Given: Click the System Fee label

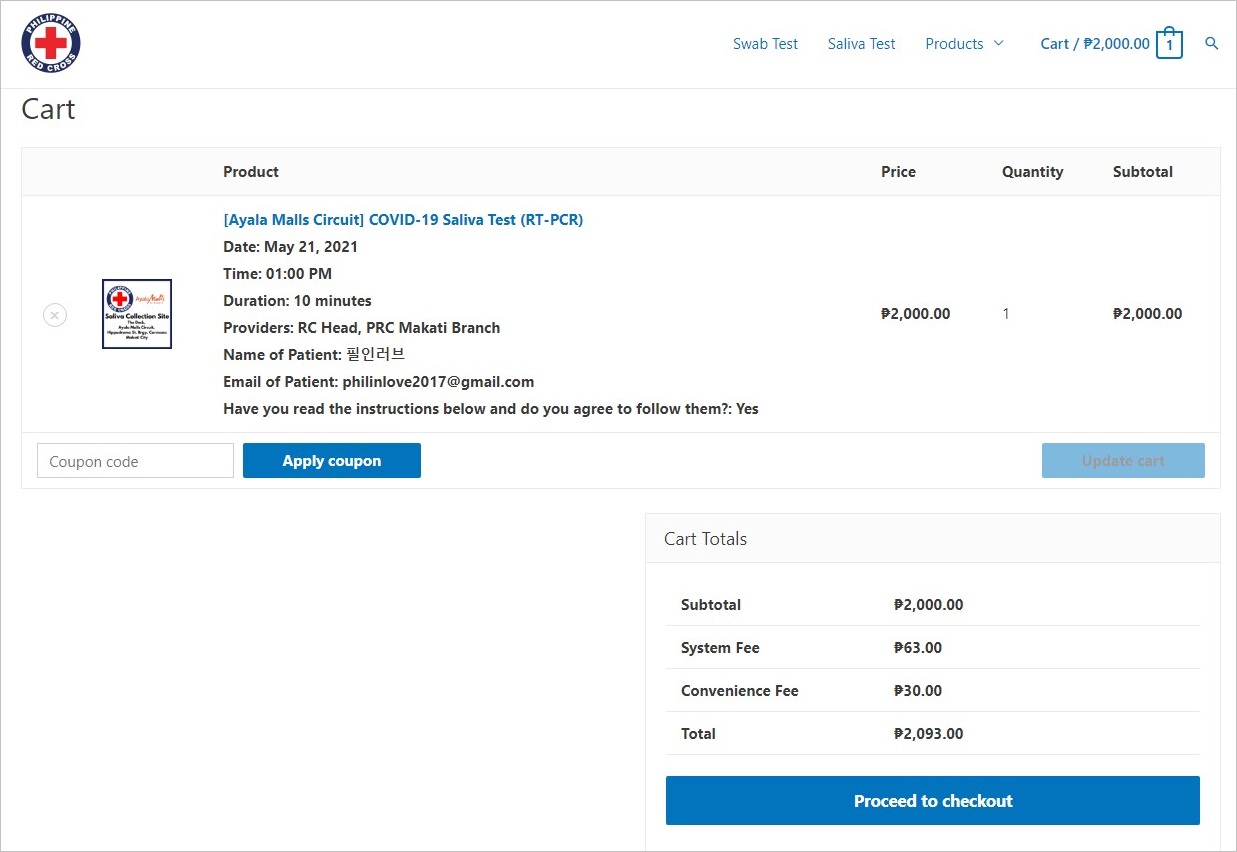Looking at the screenshot, I should (x=720, y=648).
